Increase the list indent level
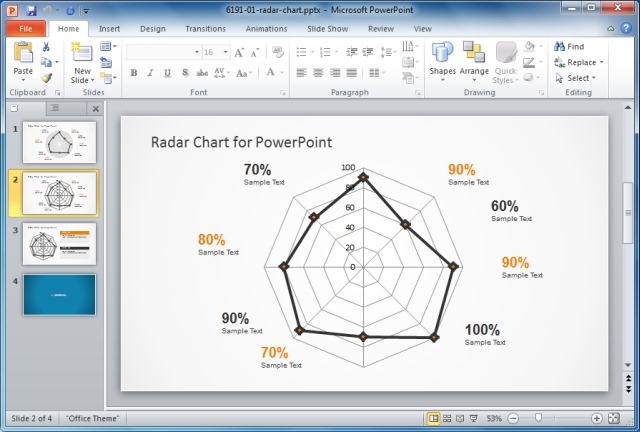 368,52
